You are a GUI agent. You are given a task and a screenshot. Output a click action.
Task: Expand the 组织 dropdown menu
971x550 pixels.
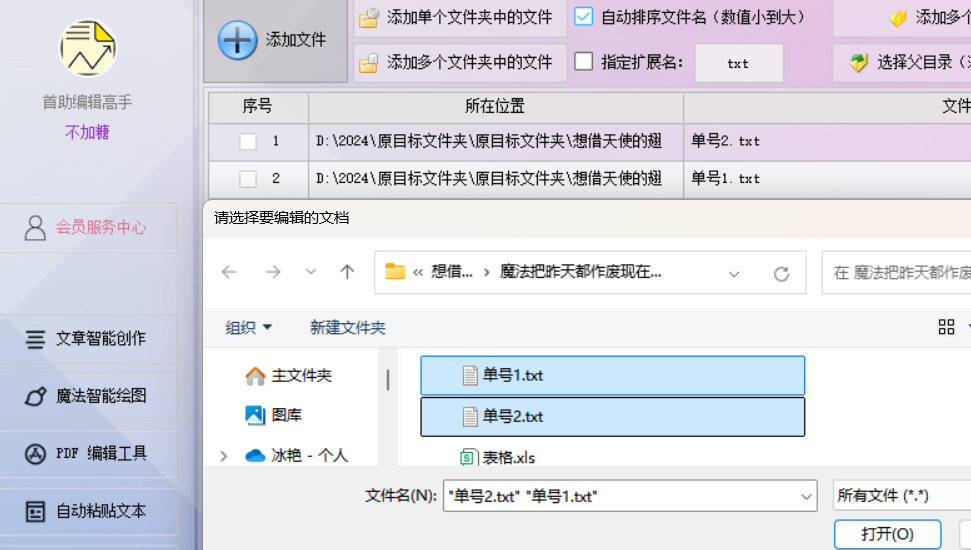click(248, 327)
